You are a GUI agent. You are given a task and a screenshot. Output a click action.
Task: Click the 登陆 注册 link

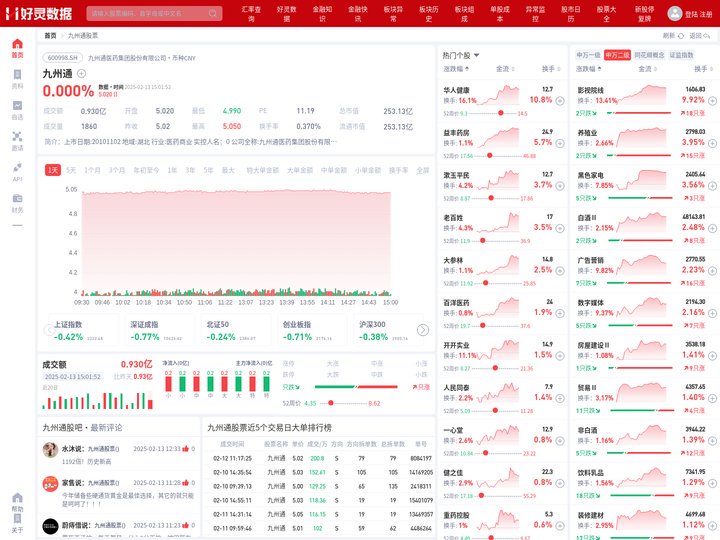698,14
